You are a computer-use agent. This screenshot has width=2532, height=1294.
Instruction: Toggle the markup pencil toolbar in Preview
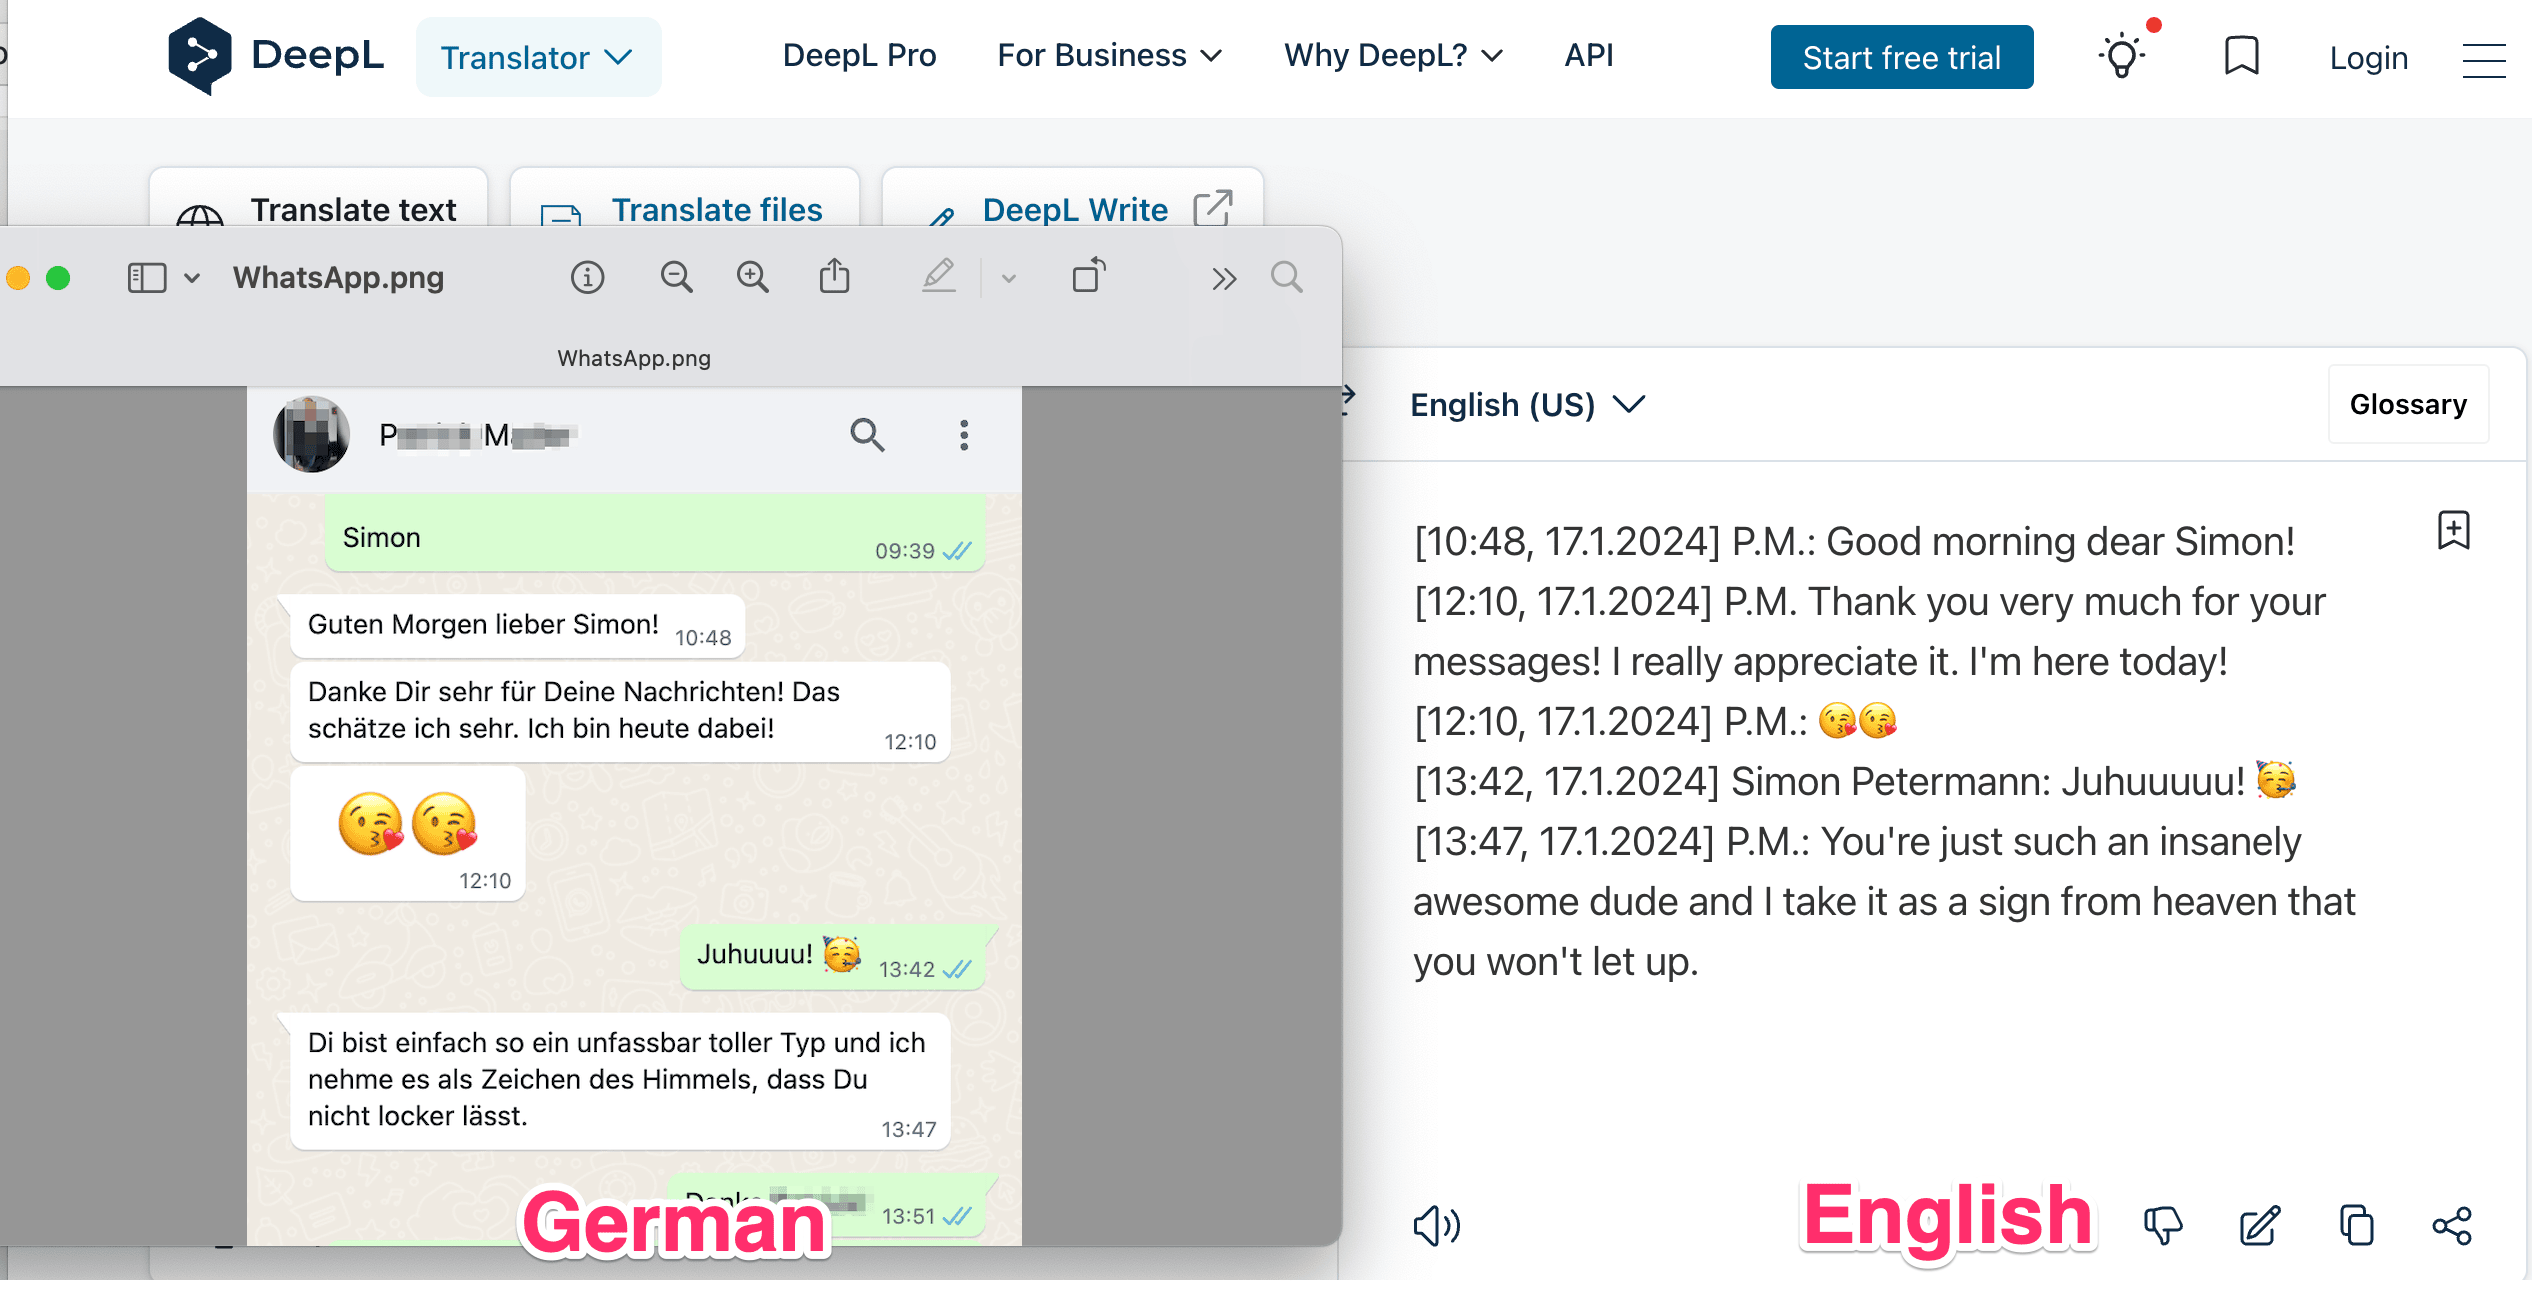click(x=938, y=276)
